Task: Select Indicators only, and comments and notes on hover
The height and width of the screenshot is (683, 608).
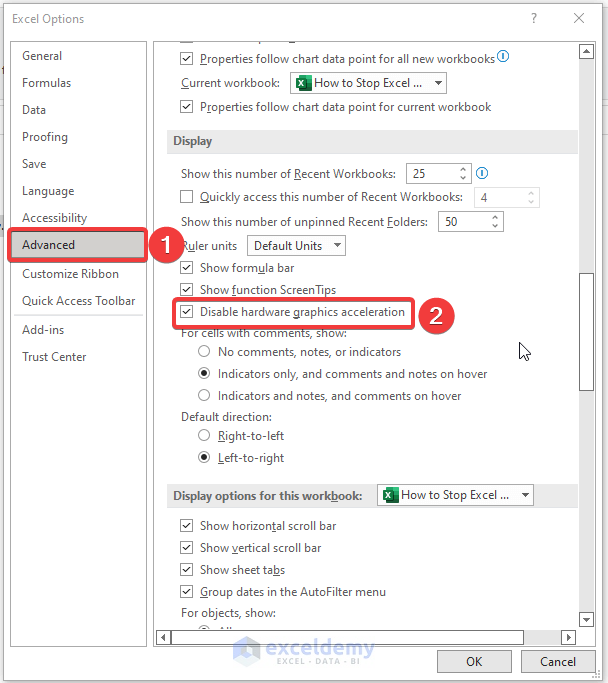Action: coord(204,374)
